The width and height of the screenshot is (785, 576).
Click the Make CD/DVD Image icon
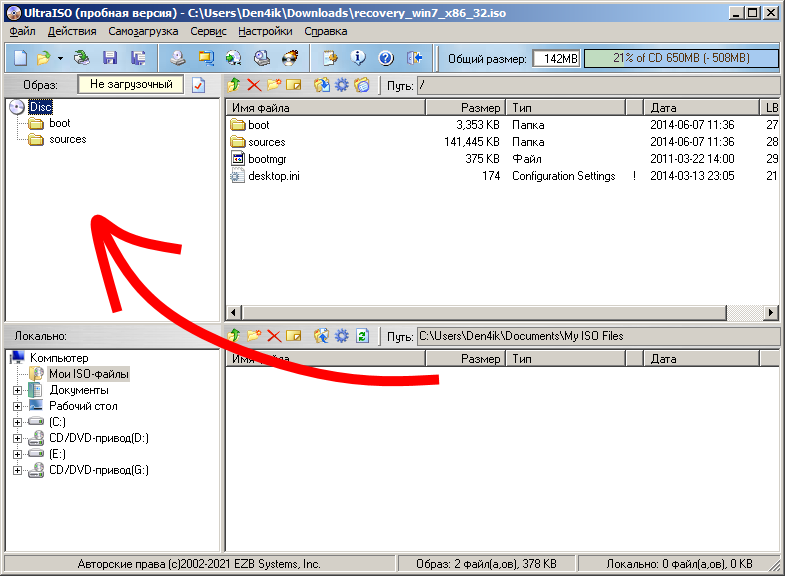click(178, 58)
